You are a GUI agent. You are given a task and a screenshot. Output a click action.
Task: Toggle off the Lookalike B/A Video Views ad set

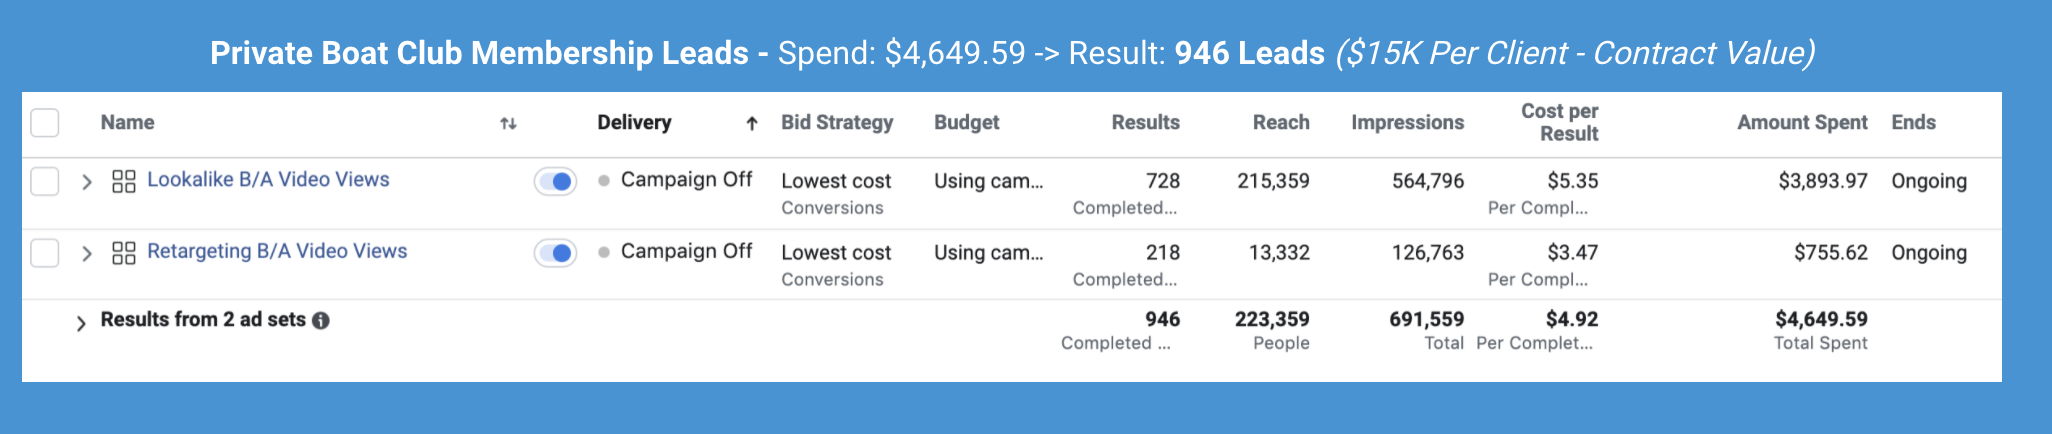coord(555,181)
